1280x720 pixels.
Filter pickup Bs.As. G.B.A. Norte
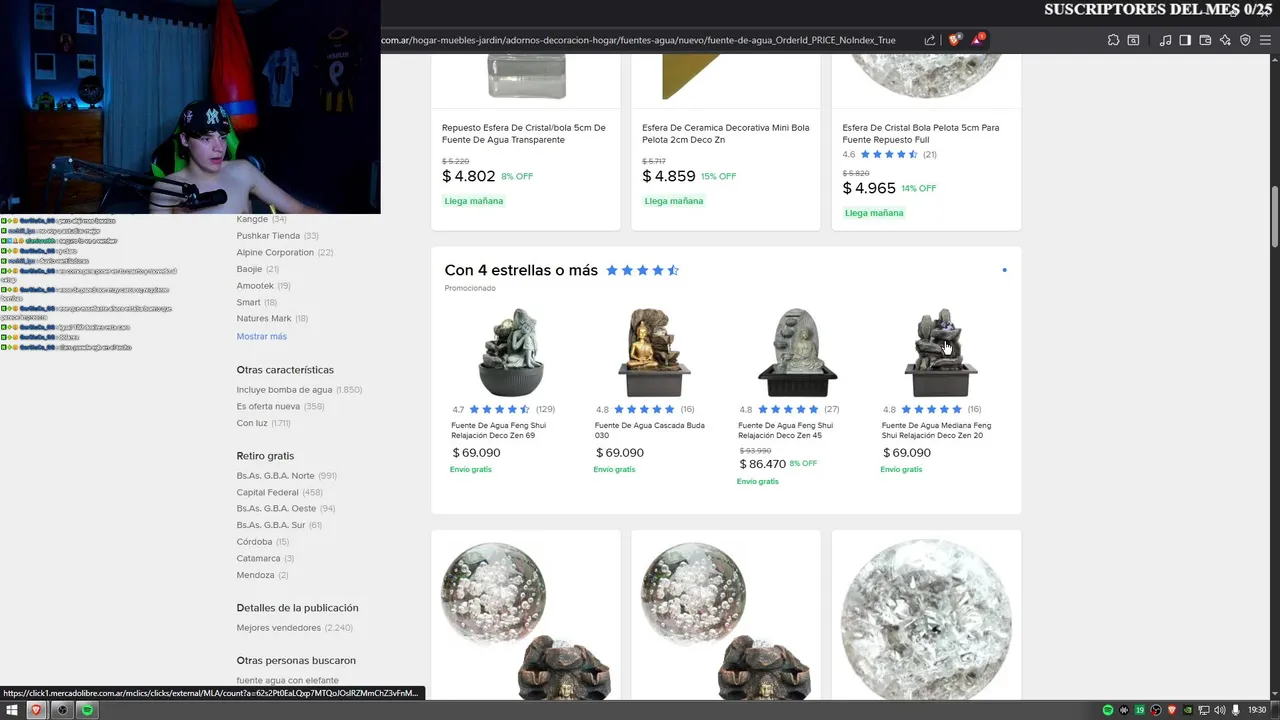pyautogui.click(x=286, y=475)
